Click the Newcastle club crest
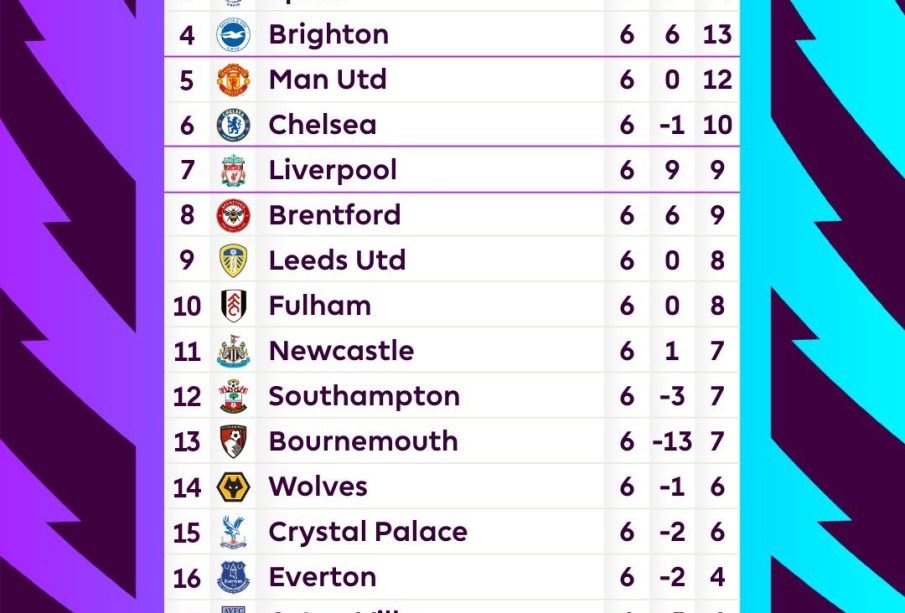The width and height of the screenshot is (905, 613). coord(233,351)
